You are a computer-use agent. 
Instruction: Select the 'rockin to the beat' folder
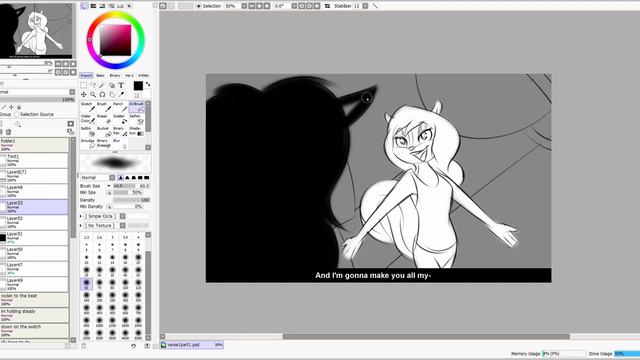point(34,300)
